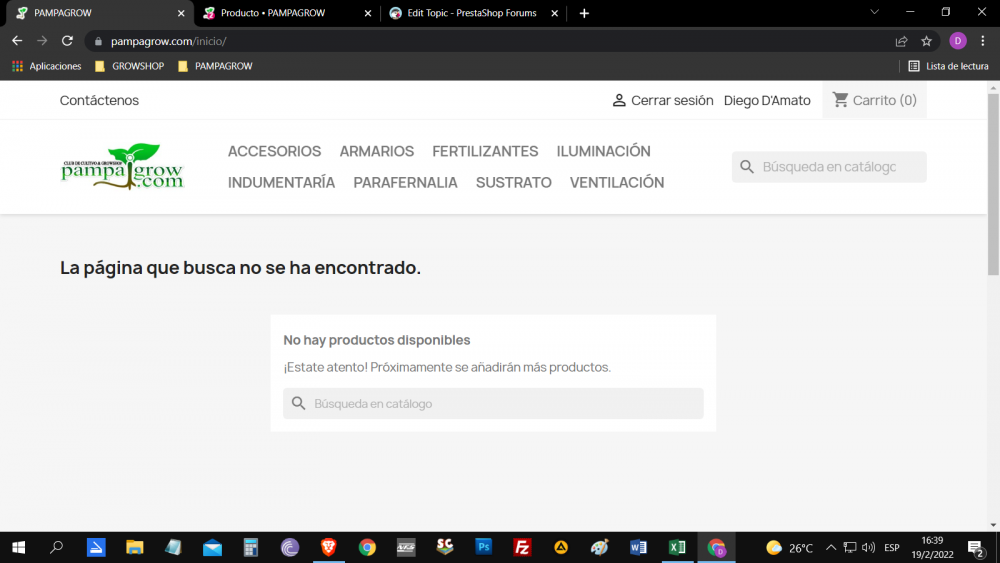Open FileZilla from taskbar
Image resolution: width=1000 pixels, height=563 pixels.
point(522,547)
